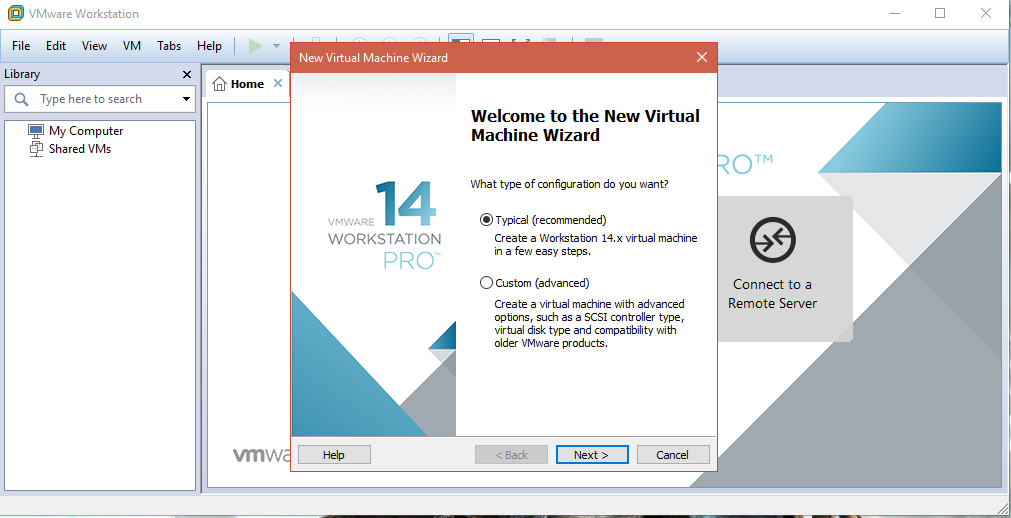1011x518 pixels.
Task: Click the greyed-out Back button
Action: [x=511, y=455]
